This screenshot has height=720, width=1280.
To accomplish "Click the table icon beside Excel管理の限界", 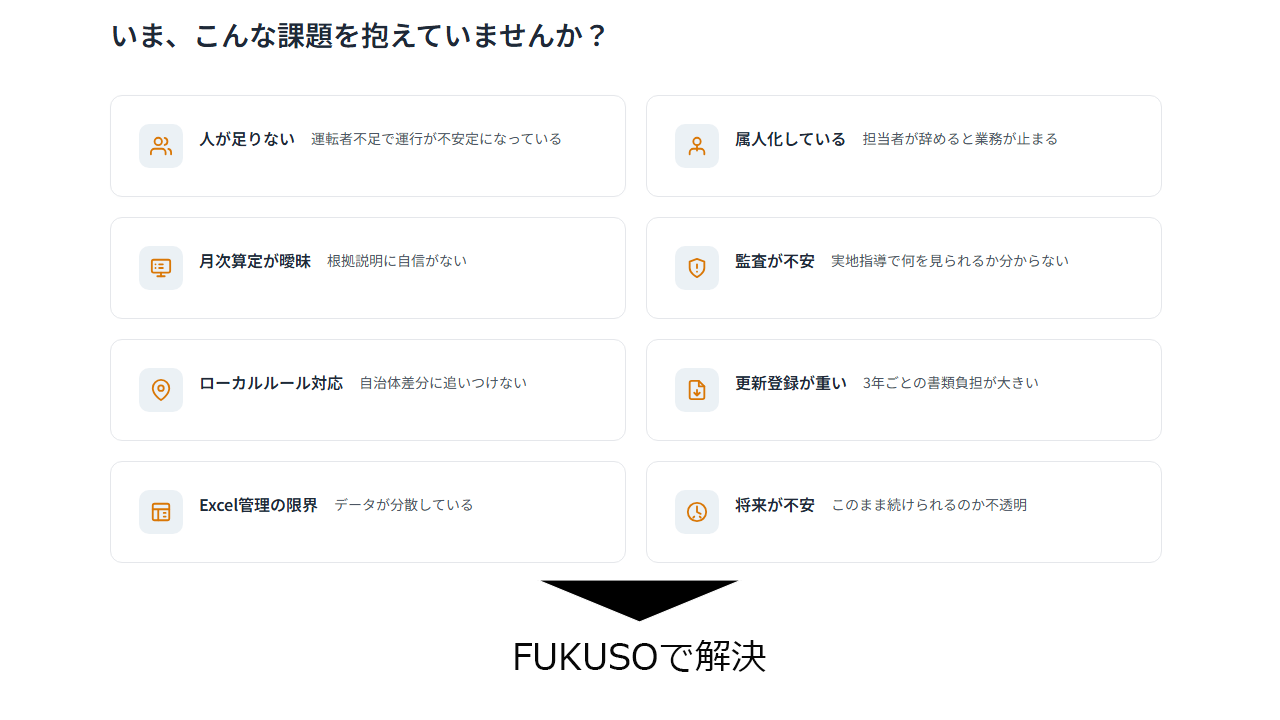I will click(160, 512).
